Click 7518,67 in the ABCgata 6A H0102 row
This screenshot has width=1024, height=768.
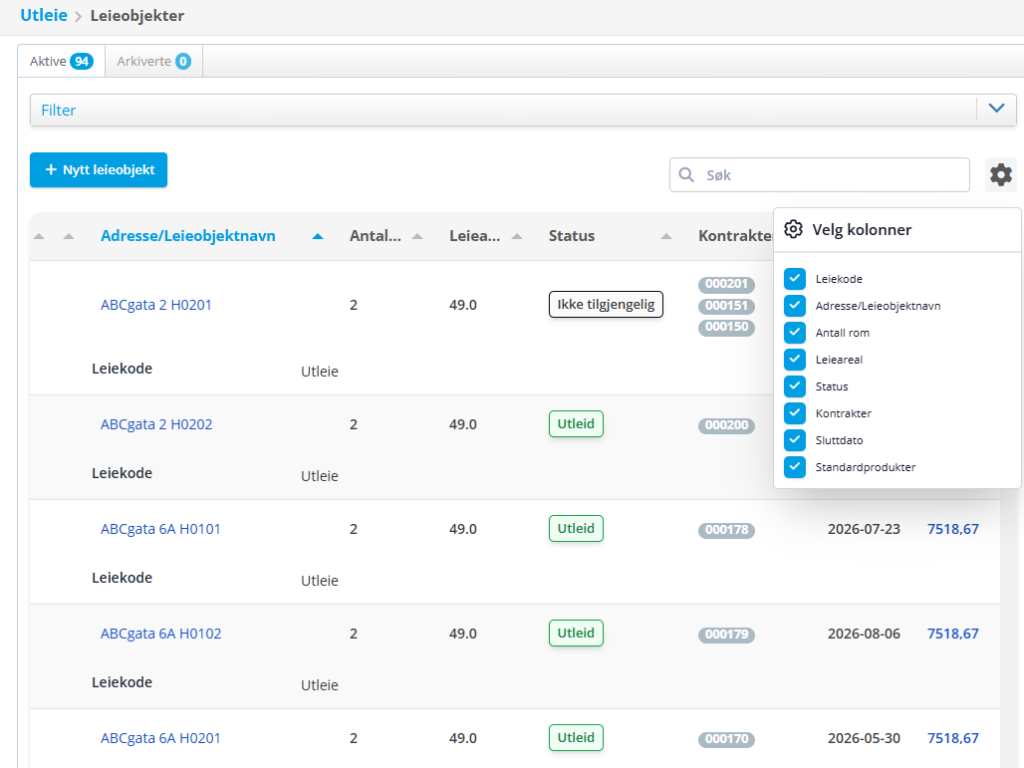pos(953,633)
